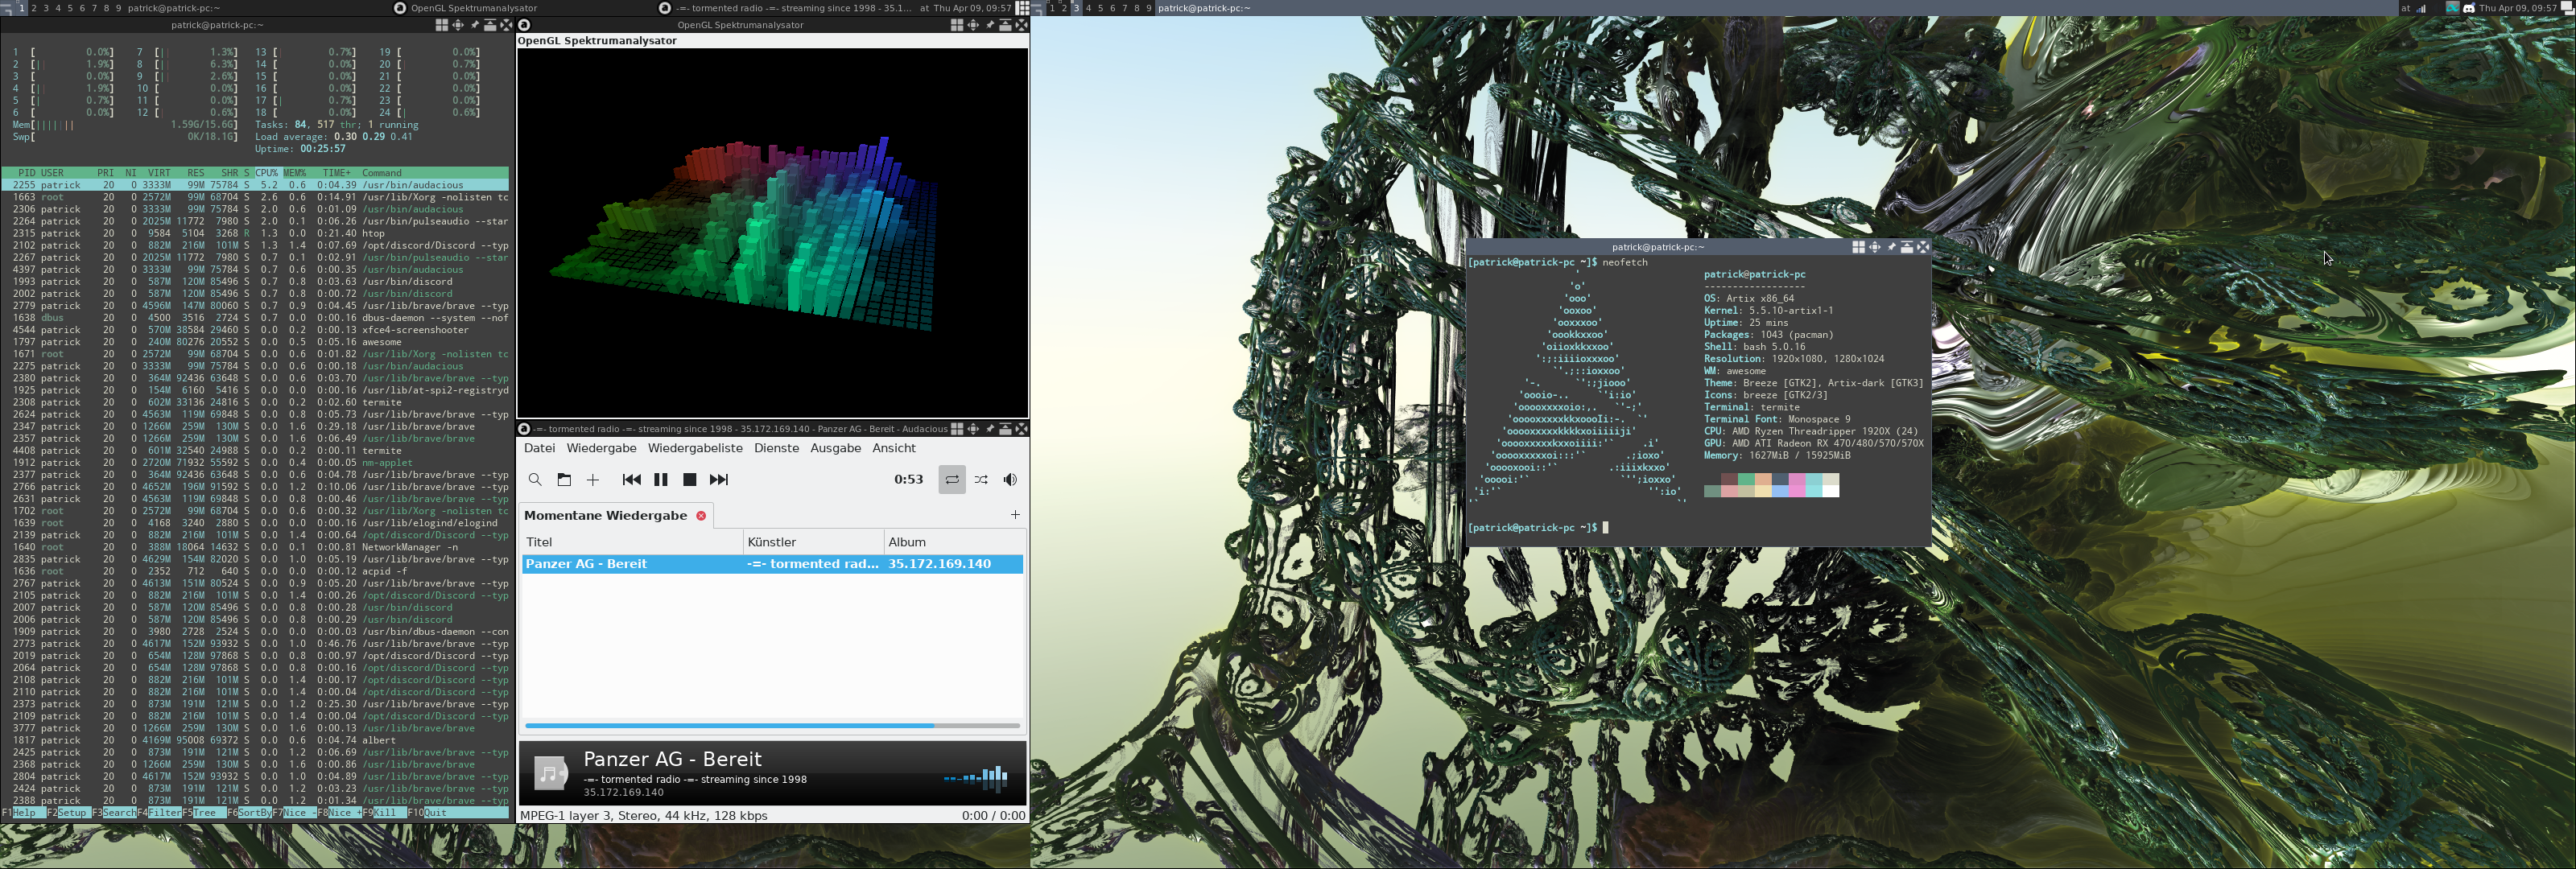Viewport: 2576px width, 869px height.
Task: Expand the Ansicht menu
Action: [893, 448]
